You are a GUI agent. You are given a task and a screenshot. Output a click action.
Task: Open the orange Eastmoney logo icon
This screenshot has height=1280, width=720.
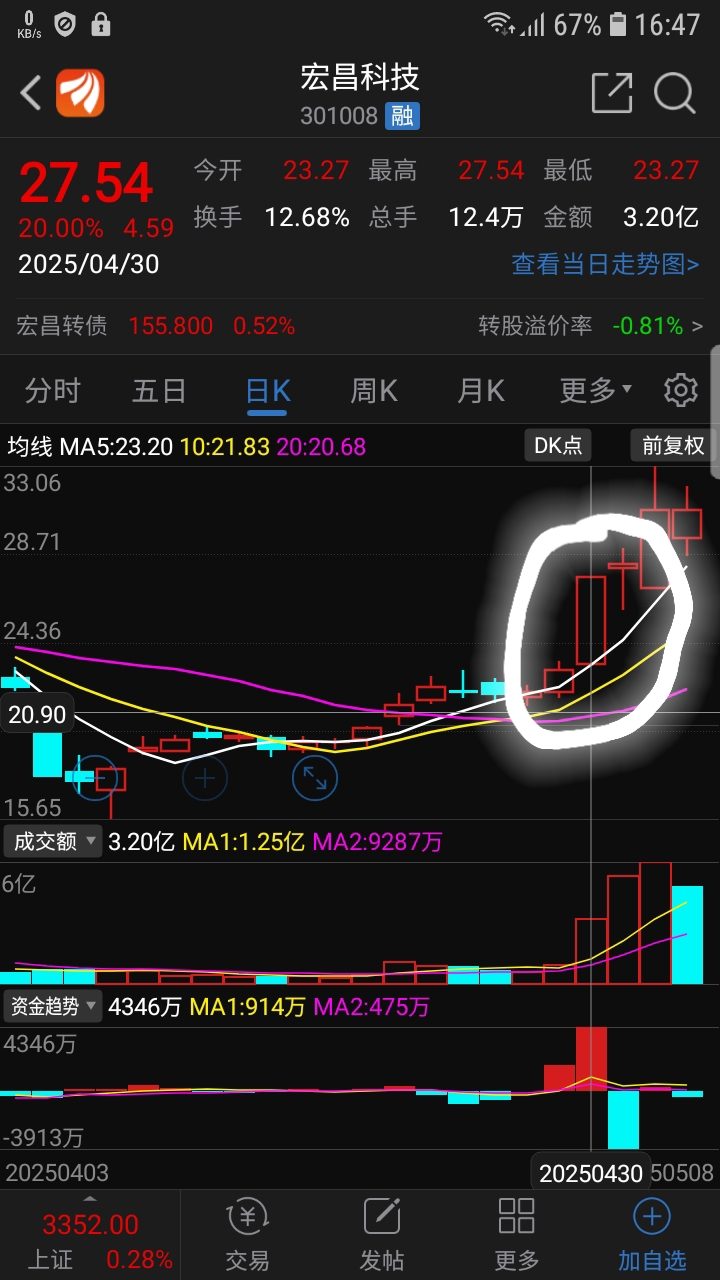[x=80, y=93]
